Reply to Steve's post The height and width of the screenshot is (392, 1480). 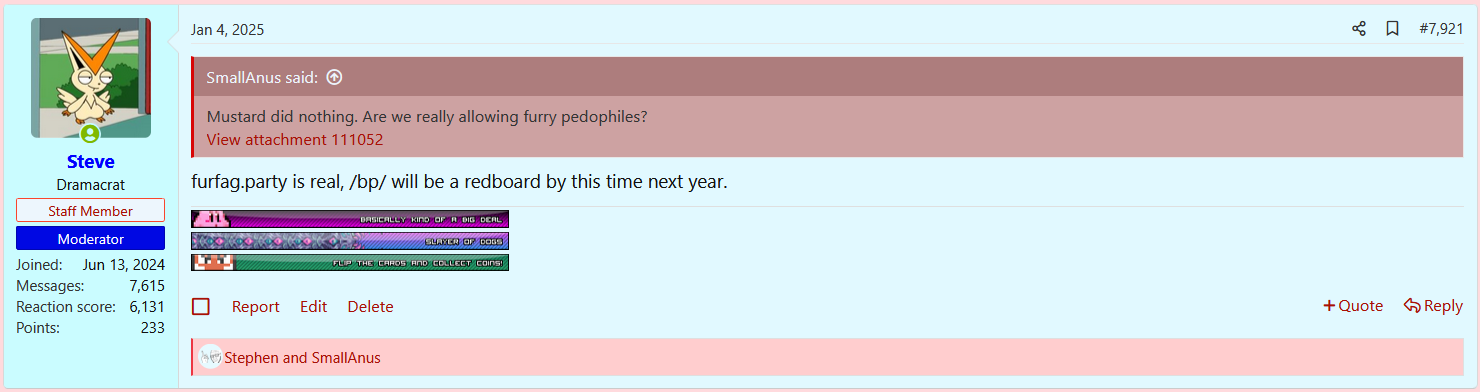coord(1433,306)
